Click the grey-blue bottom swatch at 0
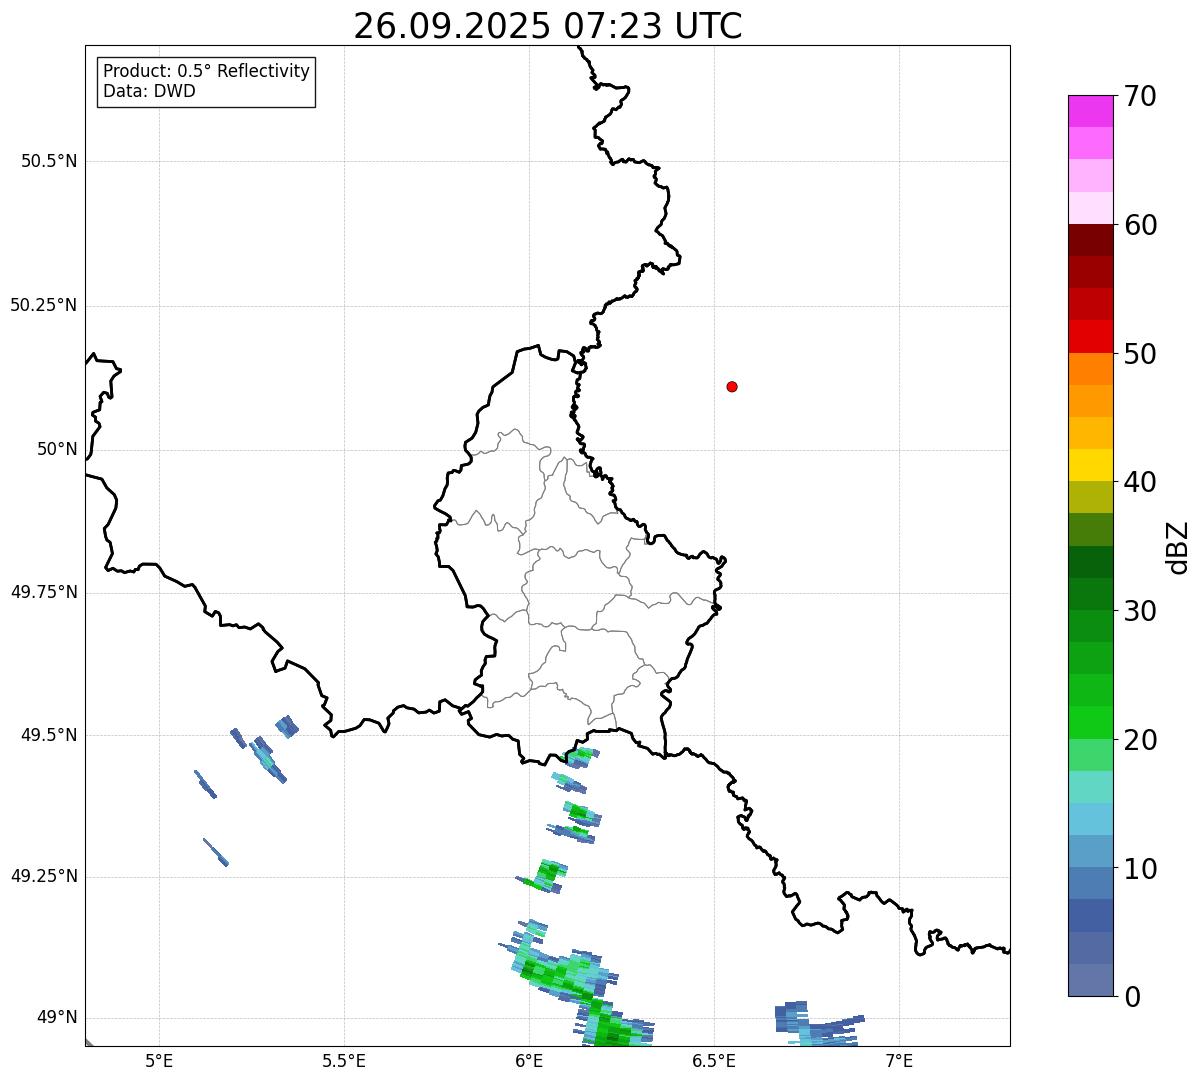Image resolution: width=1202 pixels, height=1081 pixels. coord(1090,980)
